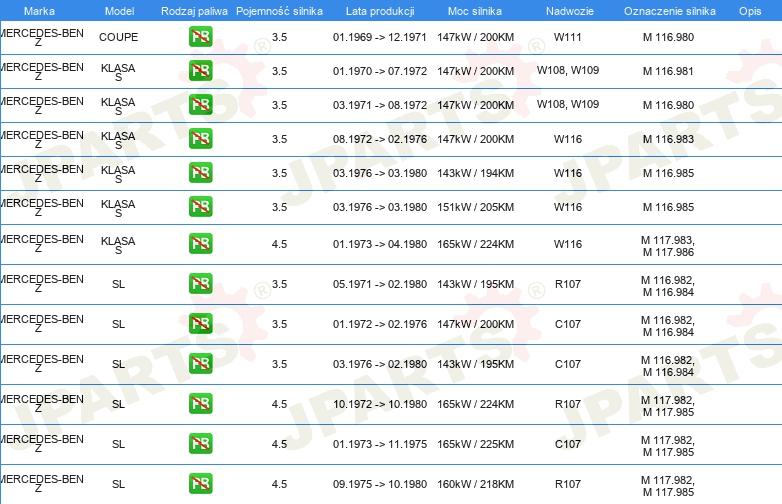The height and width of the screenshot is (504, 782).
Task: Click the Rodzaj paliwa column header
Action: [194, 11]
